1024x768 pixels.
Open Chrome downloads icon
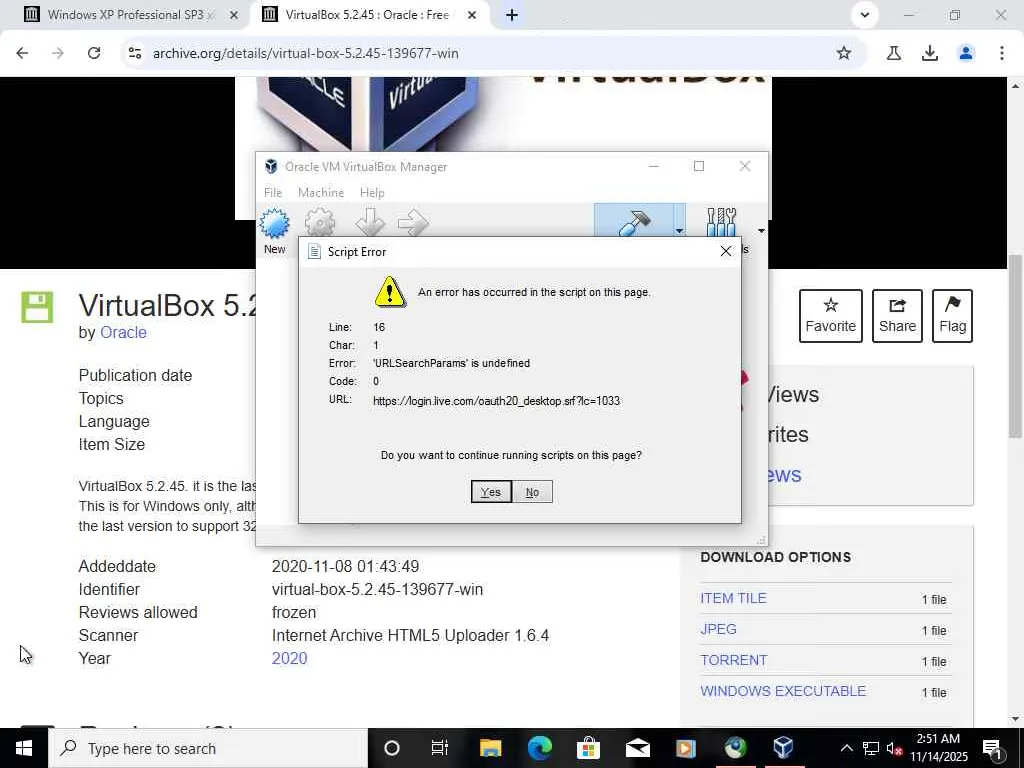(930, 53)
